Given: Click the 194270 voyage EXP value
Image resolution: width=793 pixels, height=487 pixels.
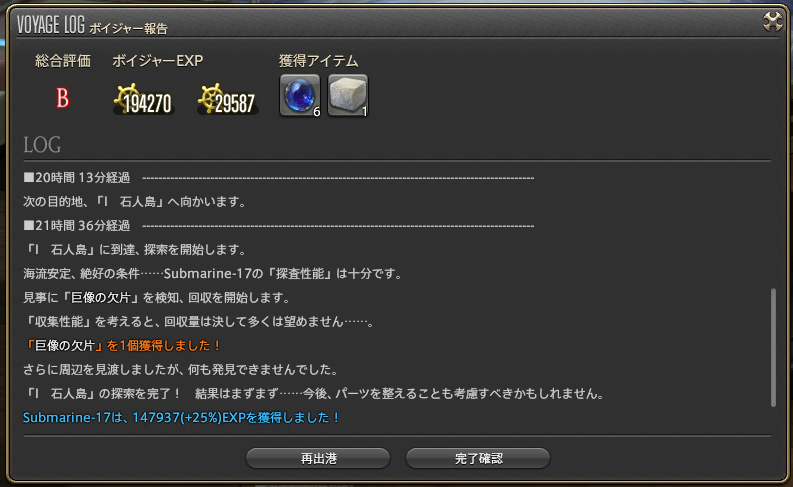Looking at the screenshot, I should [148, 104].
